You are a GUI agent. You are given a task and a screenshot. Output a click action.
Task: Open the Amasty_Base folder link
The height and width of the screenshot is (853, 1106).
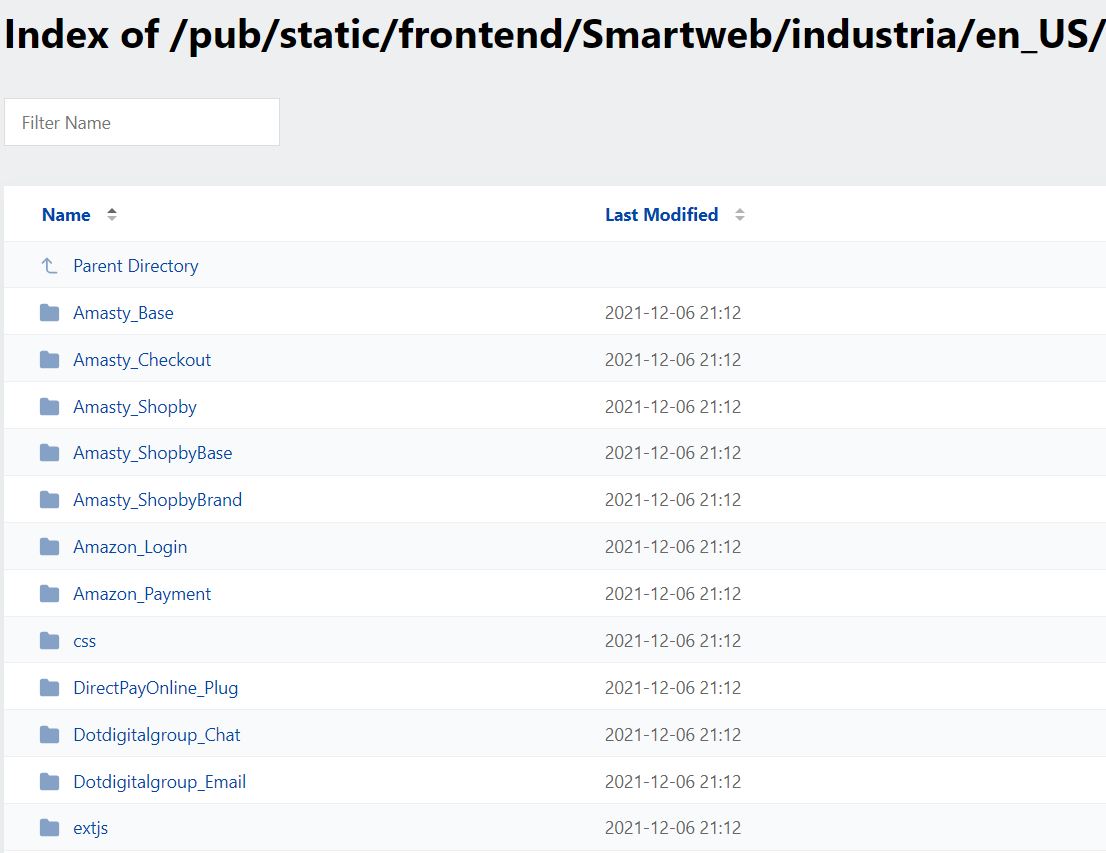[123, 313]
